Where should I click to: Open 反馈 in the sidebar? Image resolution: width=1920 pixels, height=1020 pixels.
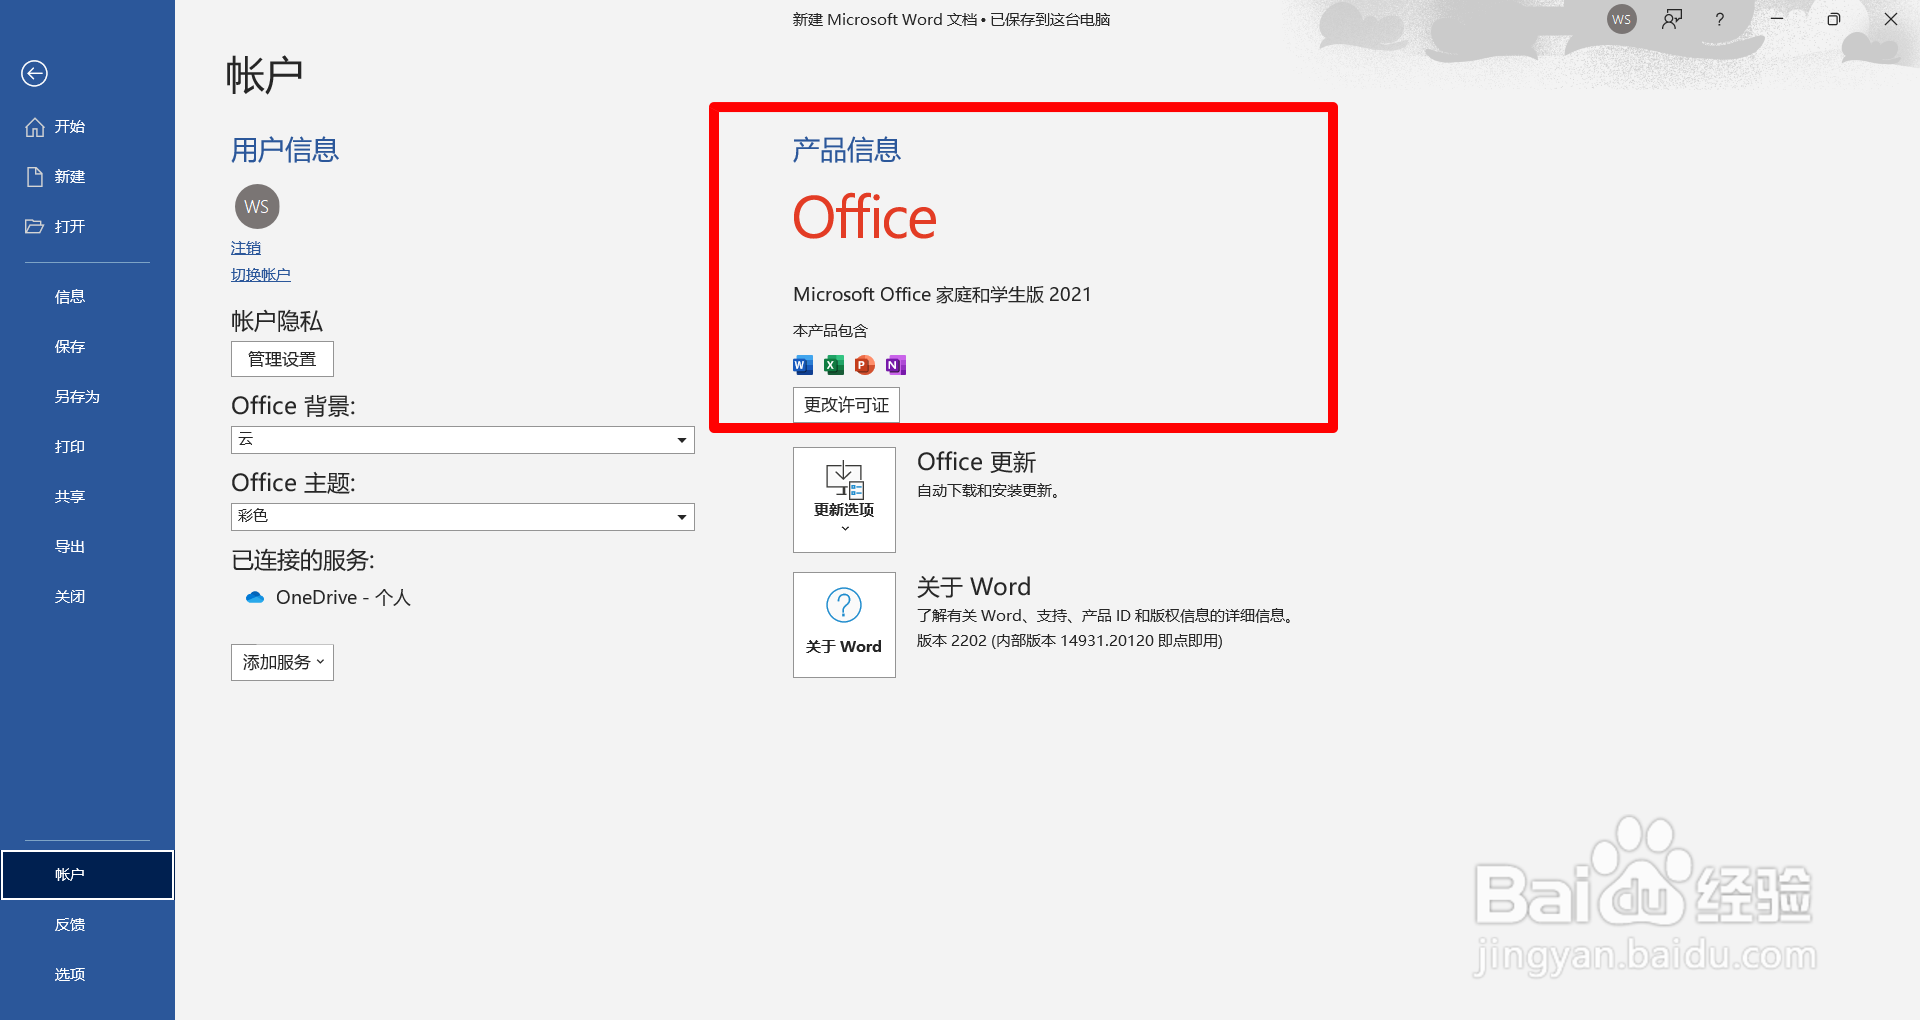tap(87, 925)
